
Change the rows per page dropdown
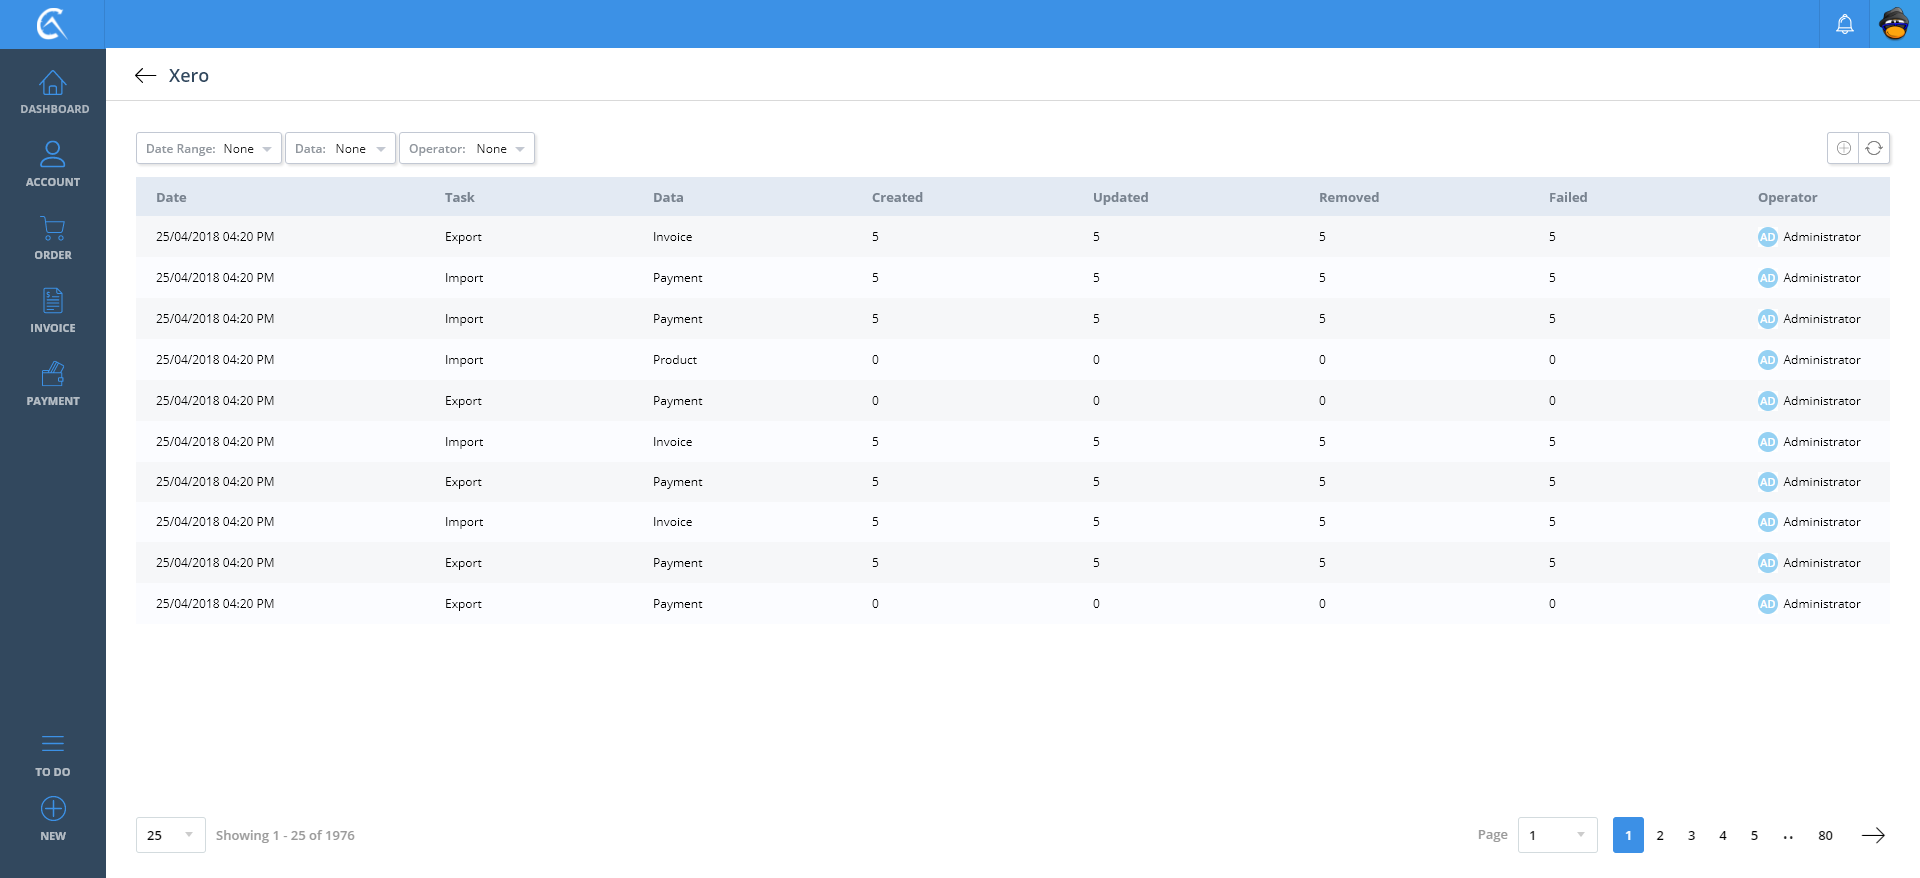[170, 835]
